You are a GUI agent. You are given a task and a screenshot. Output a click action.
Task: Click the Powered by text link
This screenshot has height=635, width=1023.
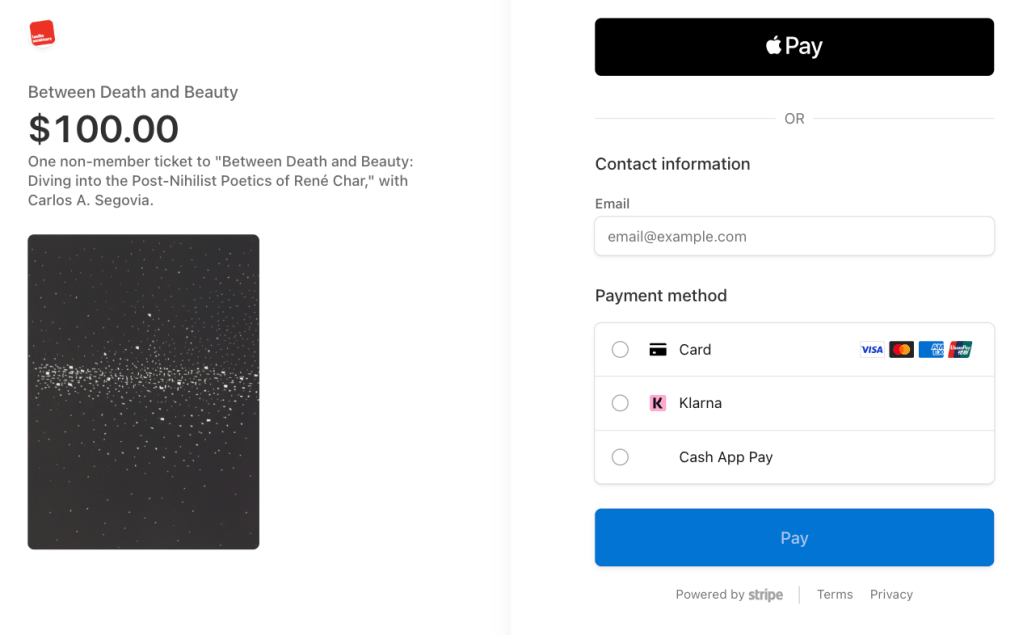(709, 595)
